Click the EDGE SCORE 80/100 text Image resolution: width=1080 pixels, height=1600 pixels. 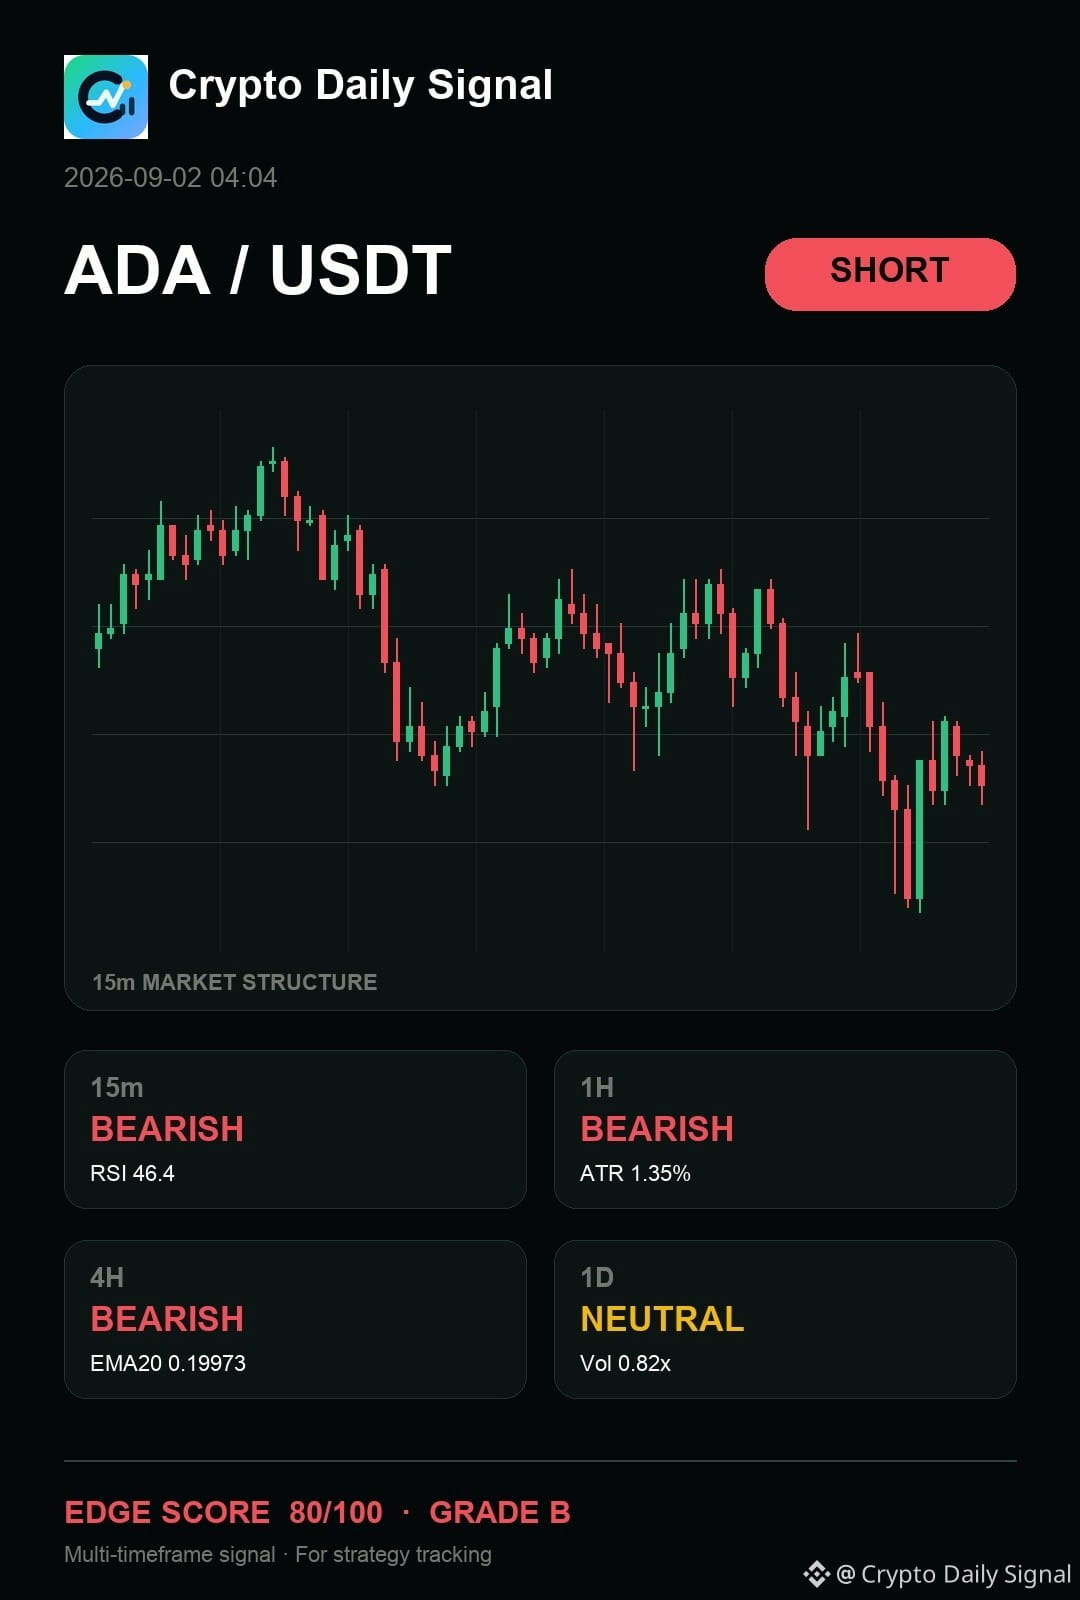click(224, 1512)
